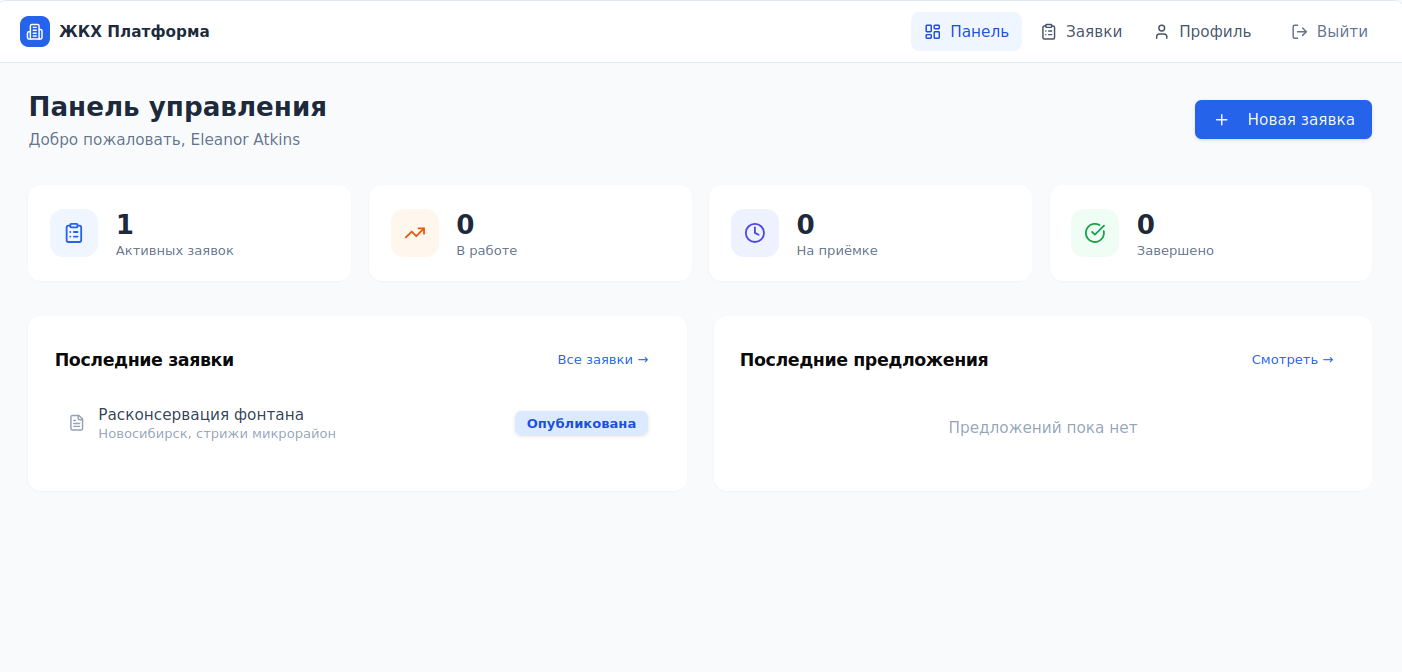The width and height of the screenshot is (1402, 672).
Task: Open the Панель navigation tab
Action: [966, 32]
